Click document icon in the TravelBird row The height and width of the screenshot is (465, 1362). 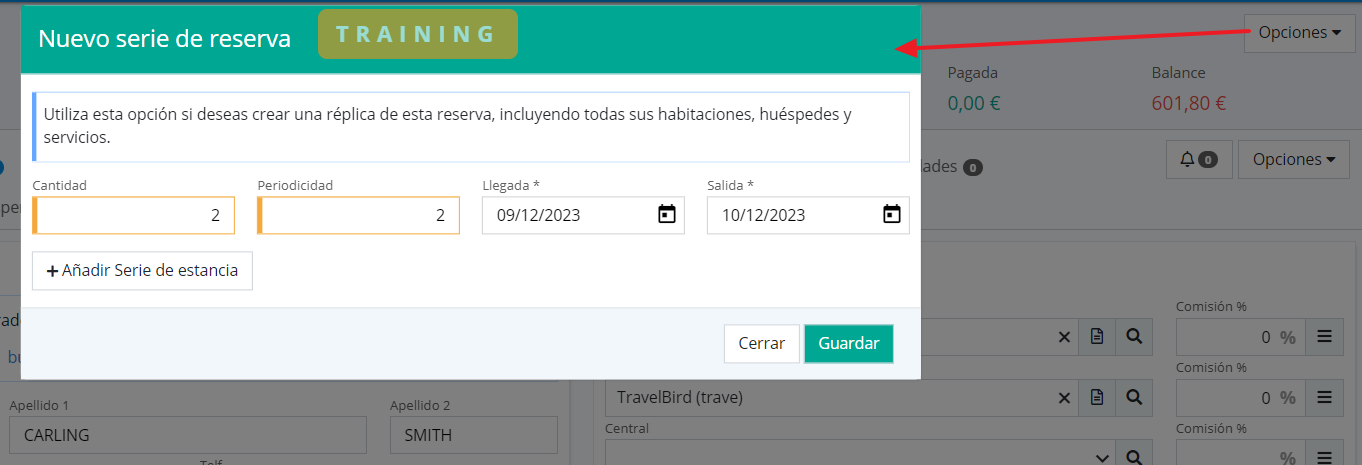point(1097,398)
